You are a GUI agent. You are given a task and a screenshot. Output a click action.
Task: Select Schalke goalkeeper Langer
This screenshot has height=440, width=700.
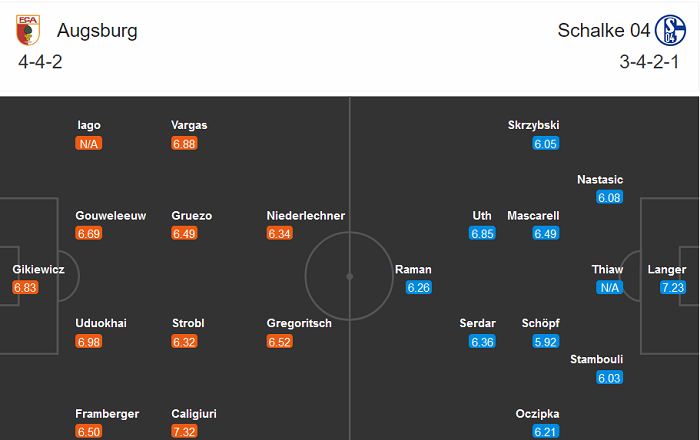pyautogui.click(x=666, y=270)
